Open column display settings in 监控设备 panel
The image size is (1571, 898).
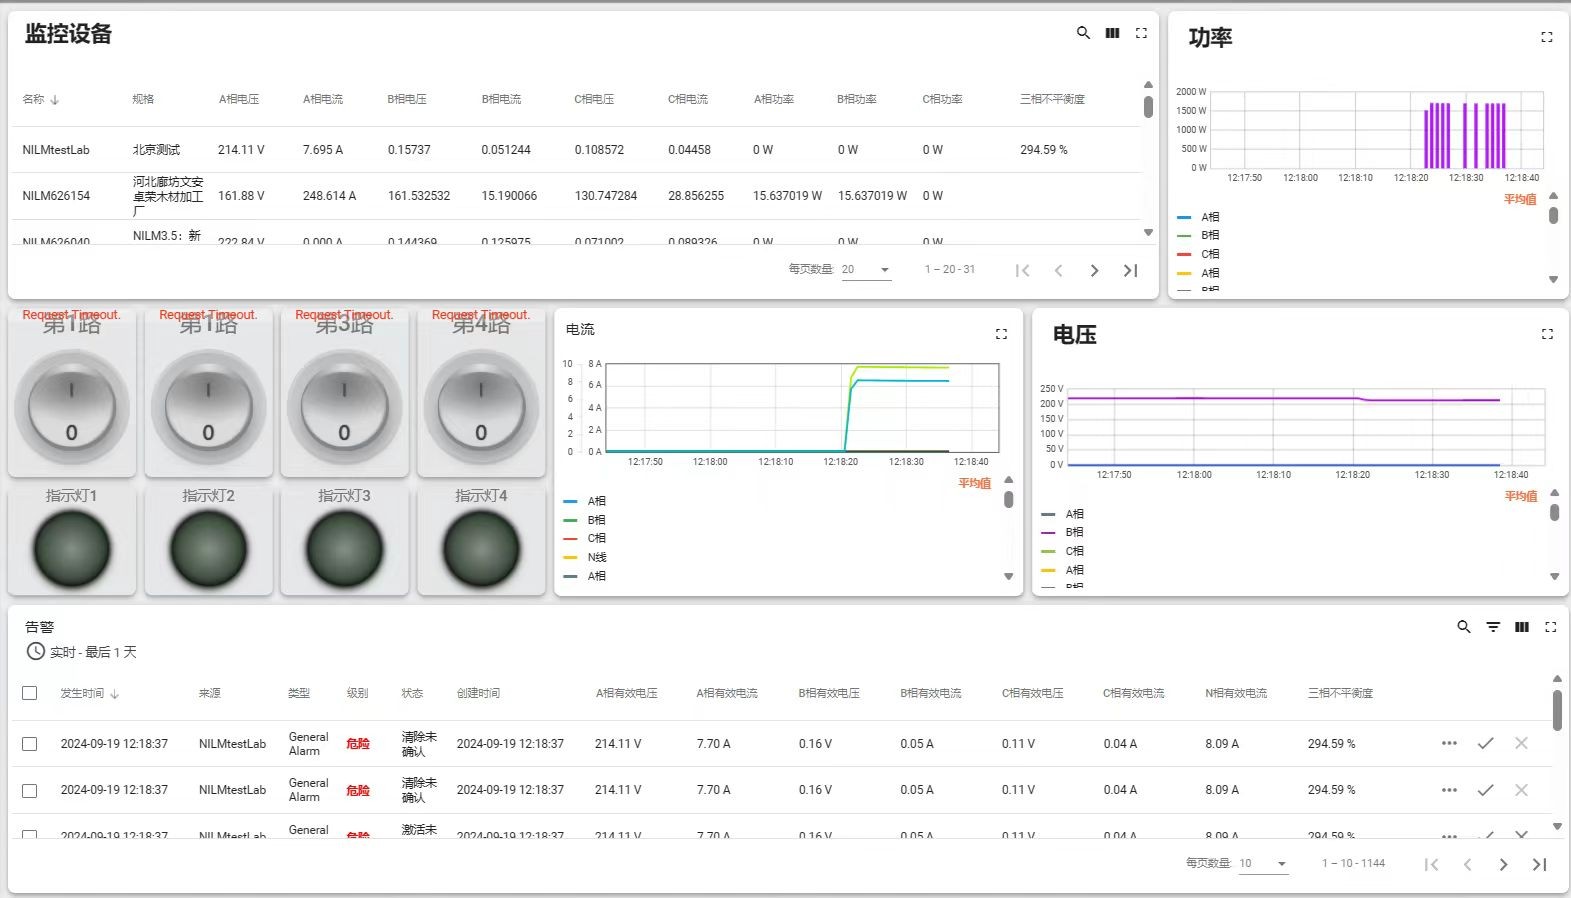1112,33
